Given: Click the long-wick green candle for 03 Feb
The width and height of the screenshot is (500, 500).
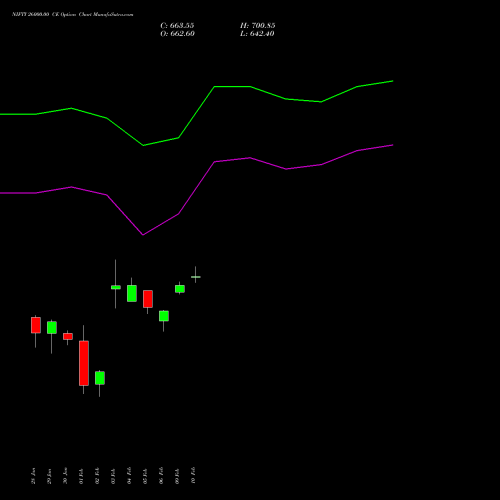Looking at the screenshot, I should click(x=116, y=287).
